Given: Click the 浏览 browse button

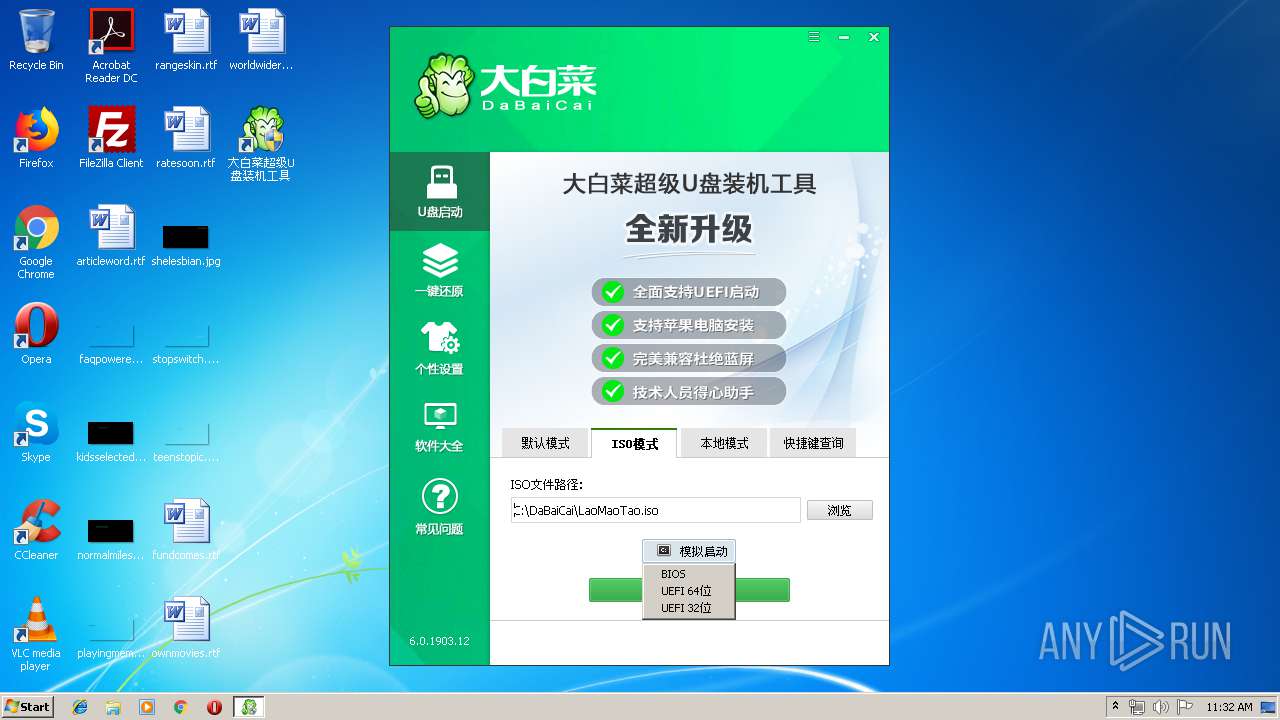Looking at the screenshot, I should tap(840, 510).
